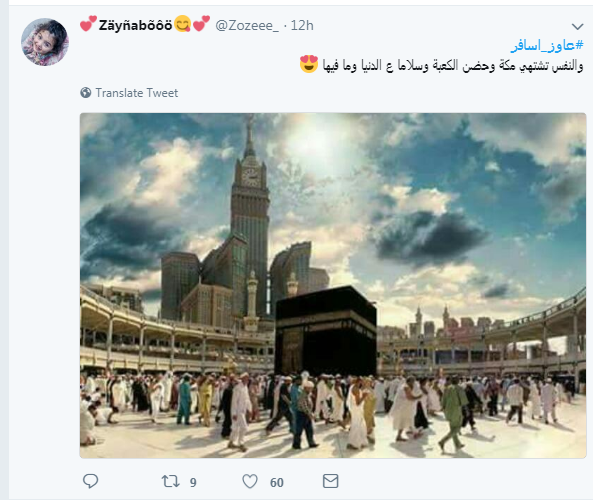
Task: Click the retweet count 9
Action: coord(193,483)
